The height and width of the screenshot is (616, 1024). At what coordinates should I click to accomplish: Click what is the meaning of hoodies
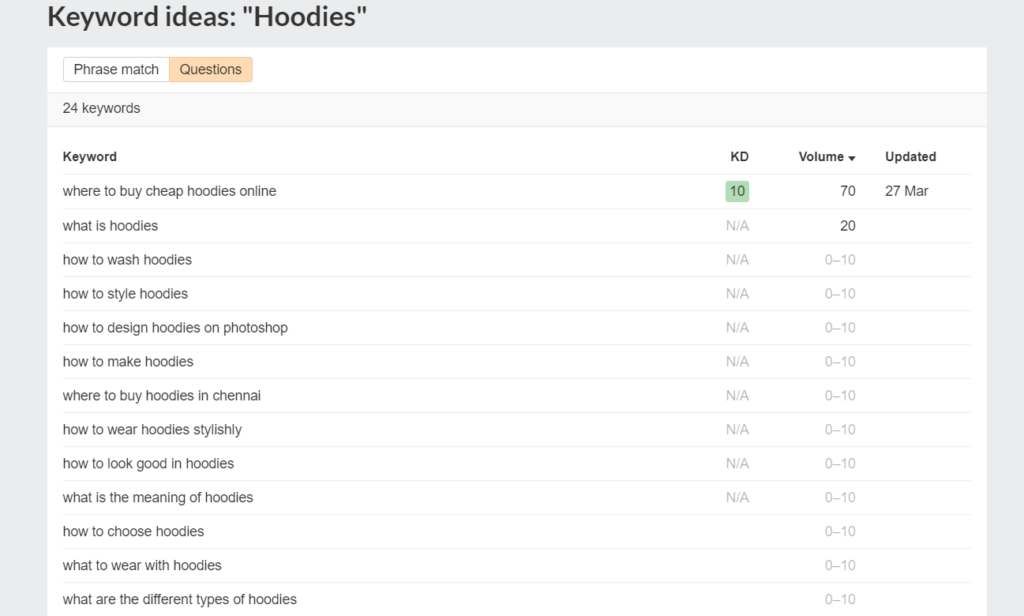[158, 498]
